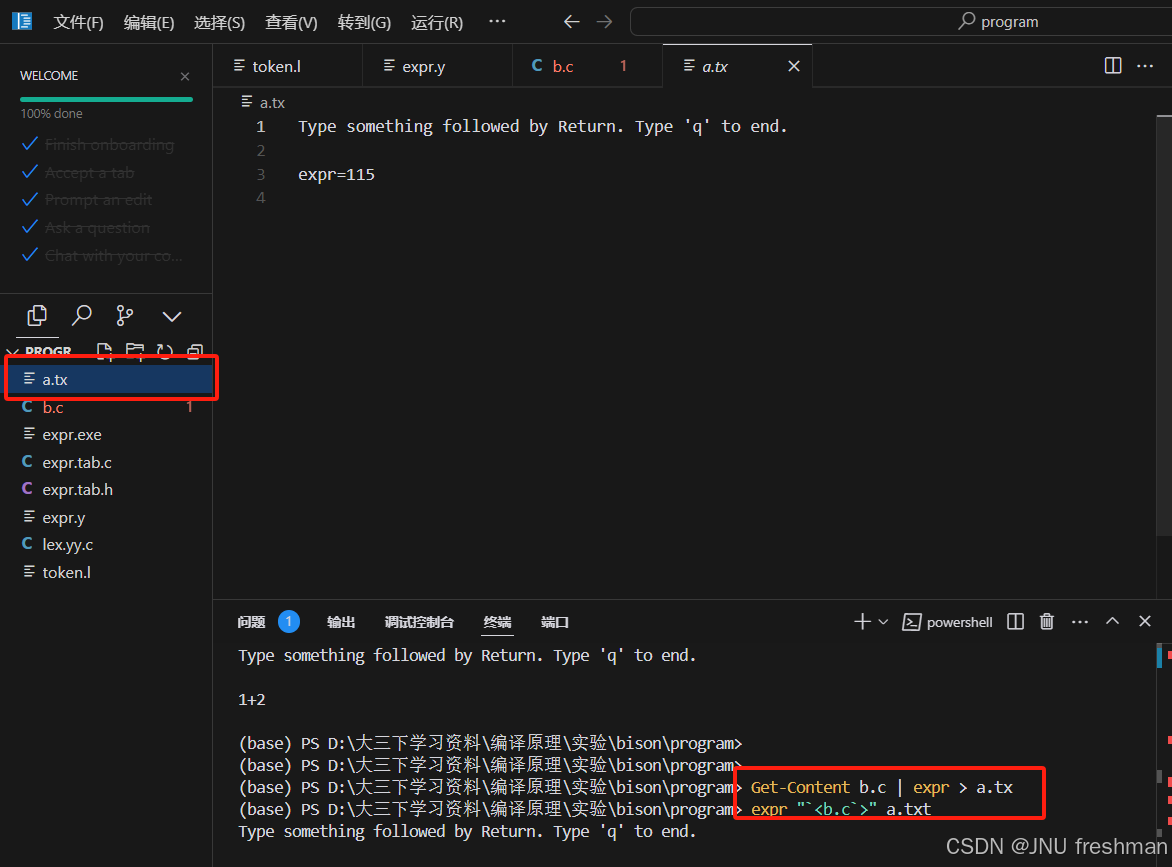The image size is (1172, 867).
Task: Expand additional sidebar views chevron
Action: [172, 317]
